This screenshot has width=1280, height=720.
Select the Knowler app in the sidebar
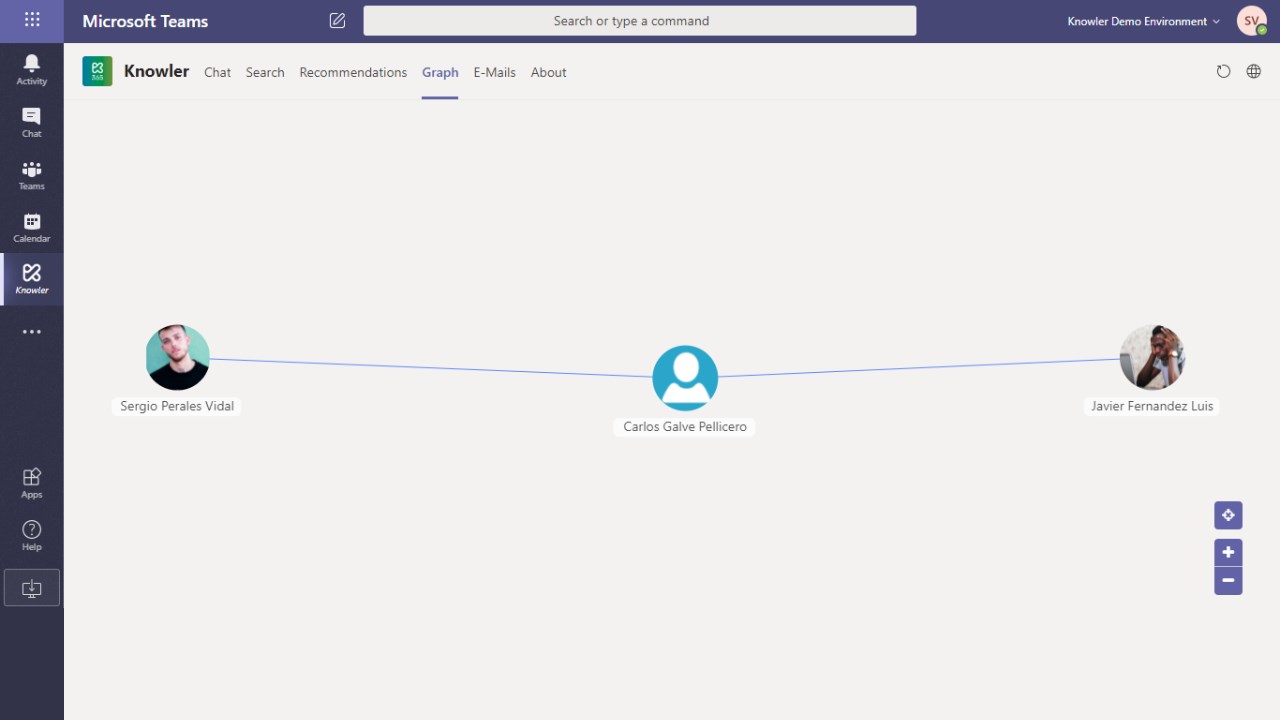coord(32,279)
